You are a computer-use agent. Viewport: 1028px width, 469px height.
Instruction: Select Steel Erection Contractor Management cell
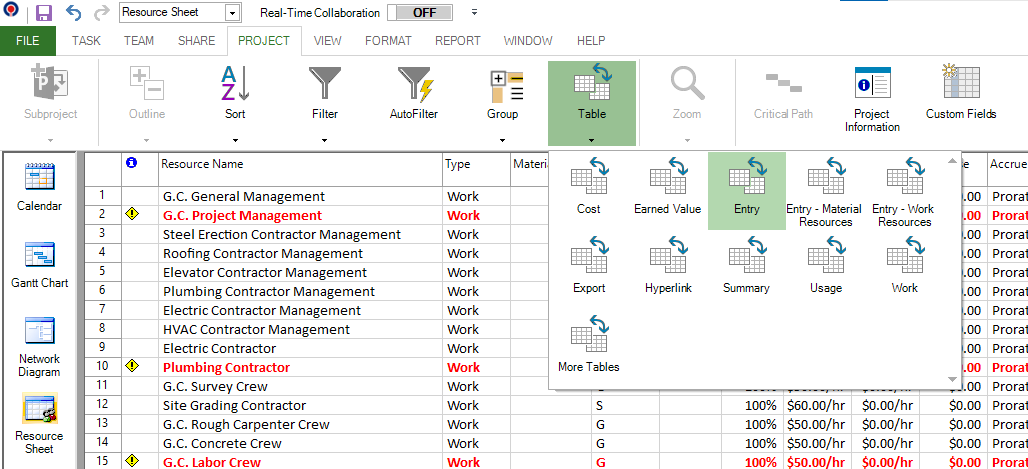click(300, 234)
